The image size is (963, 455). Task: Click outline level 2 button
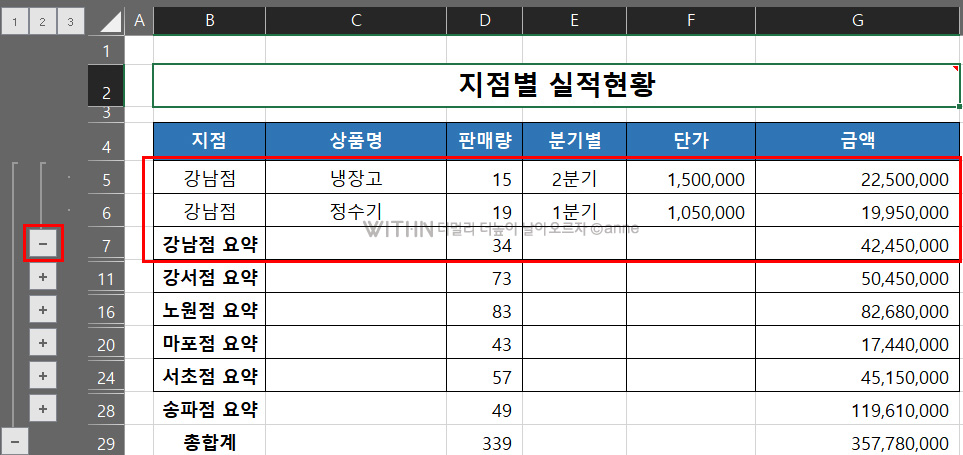pyautogui.click(x=42, y=22)
